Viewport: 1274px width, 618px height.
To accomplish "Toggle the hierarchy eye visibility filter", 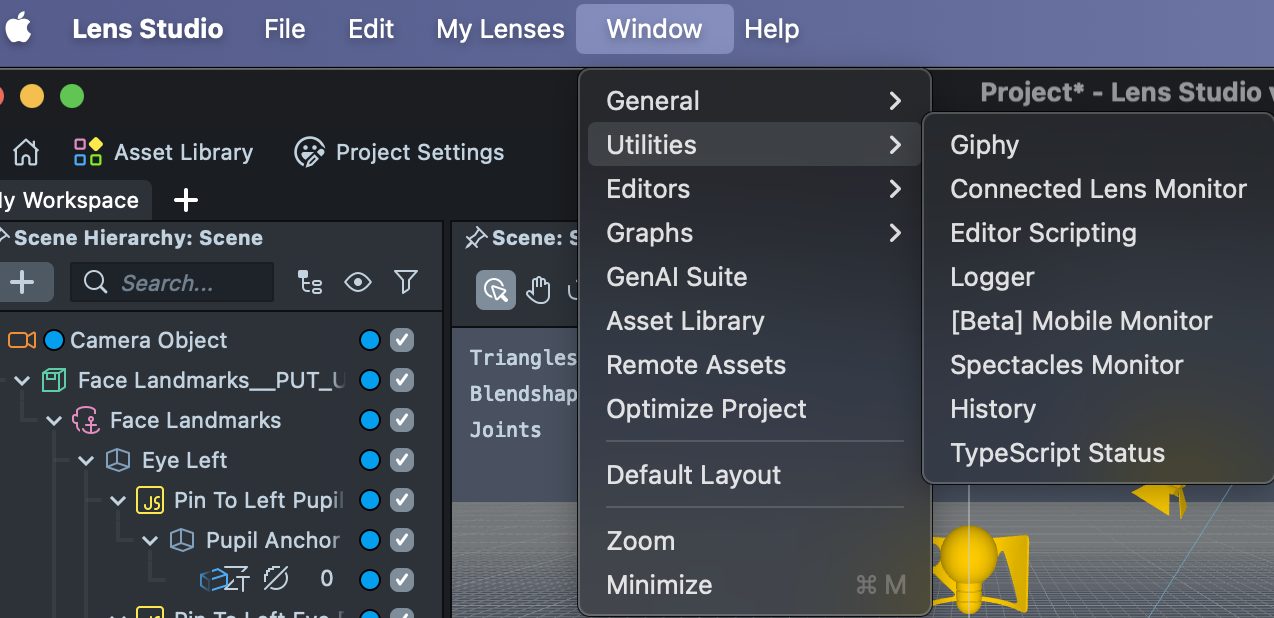I will pyautogui.click(x=358, y=283).
